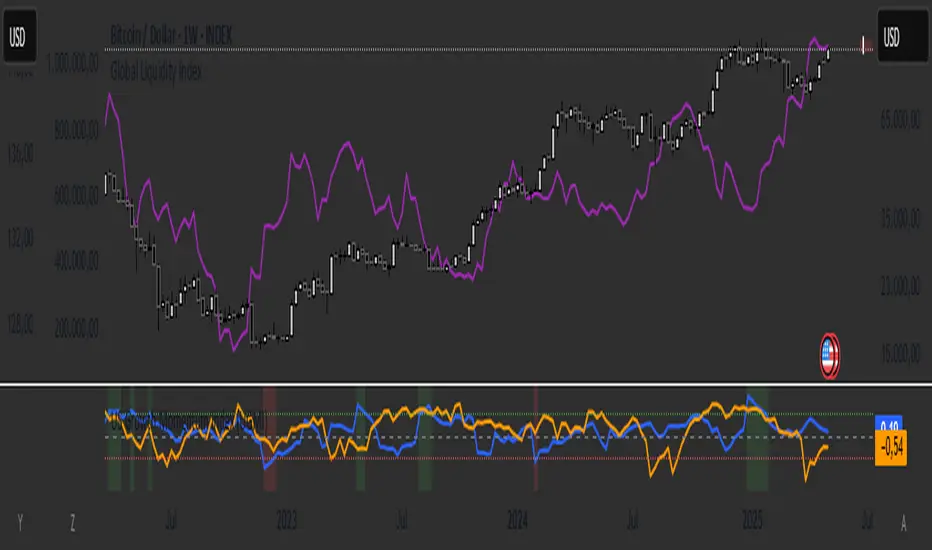Click the 128,00 scale value

(20, 325)
